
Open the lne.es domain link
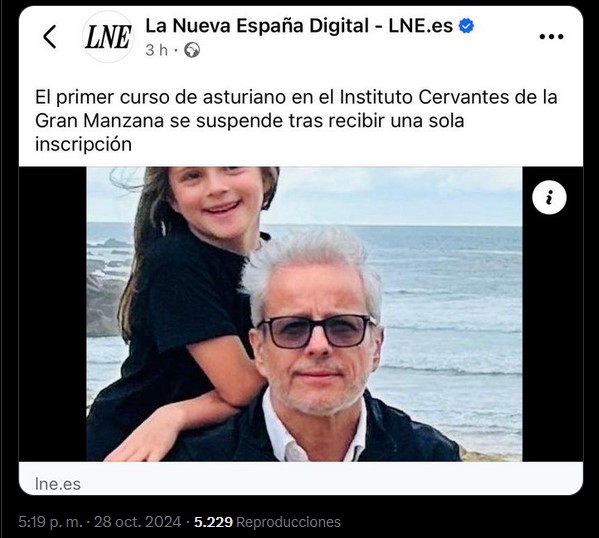(x=58, y=484)
